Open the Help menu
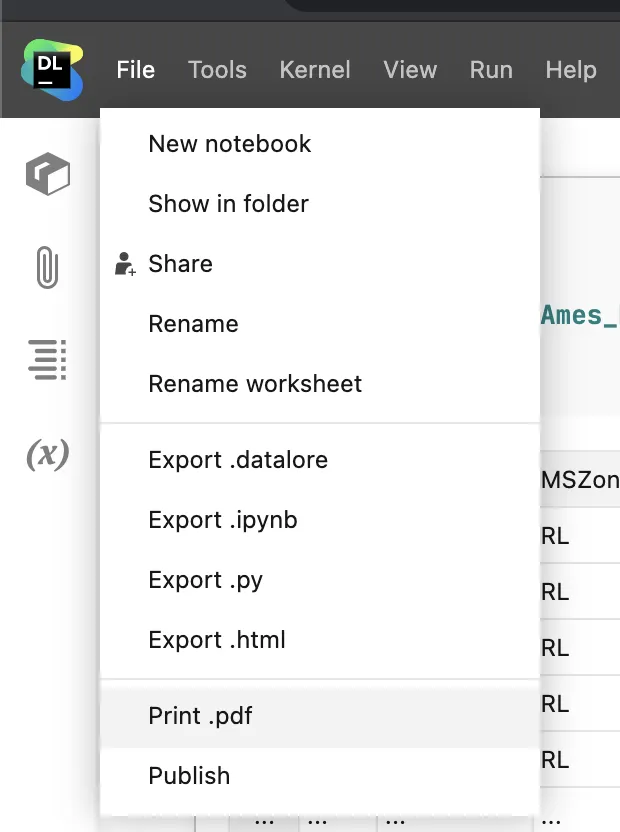 [571, 70]
